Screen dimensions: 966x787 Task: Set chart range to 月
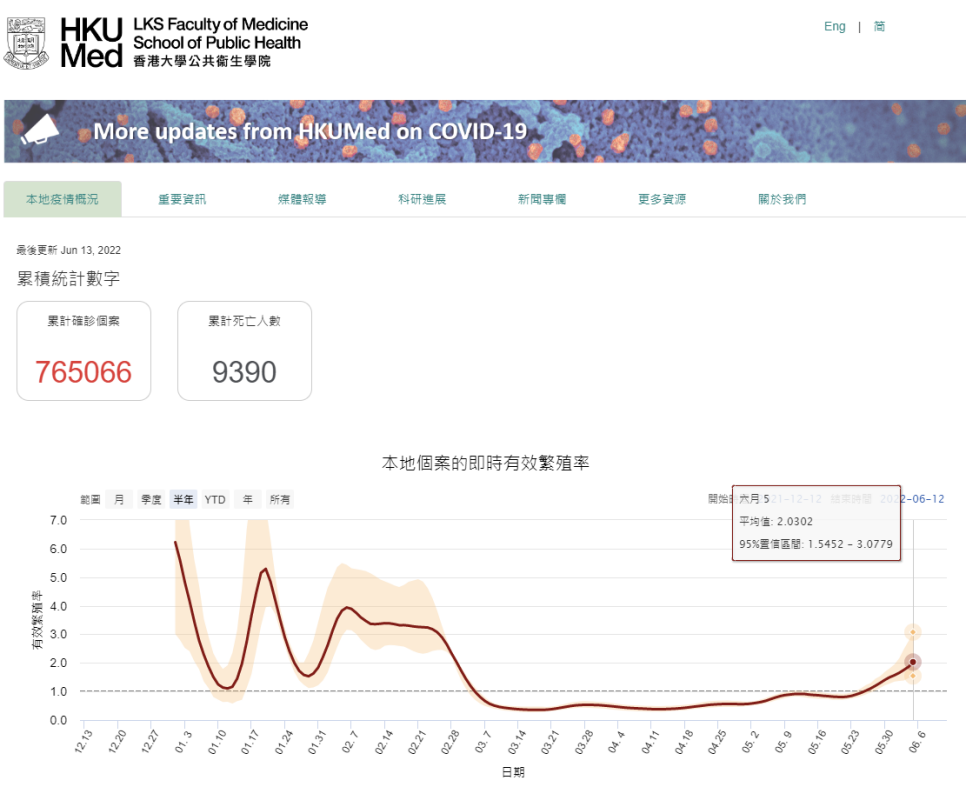tap(119, 499)
